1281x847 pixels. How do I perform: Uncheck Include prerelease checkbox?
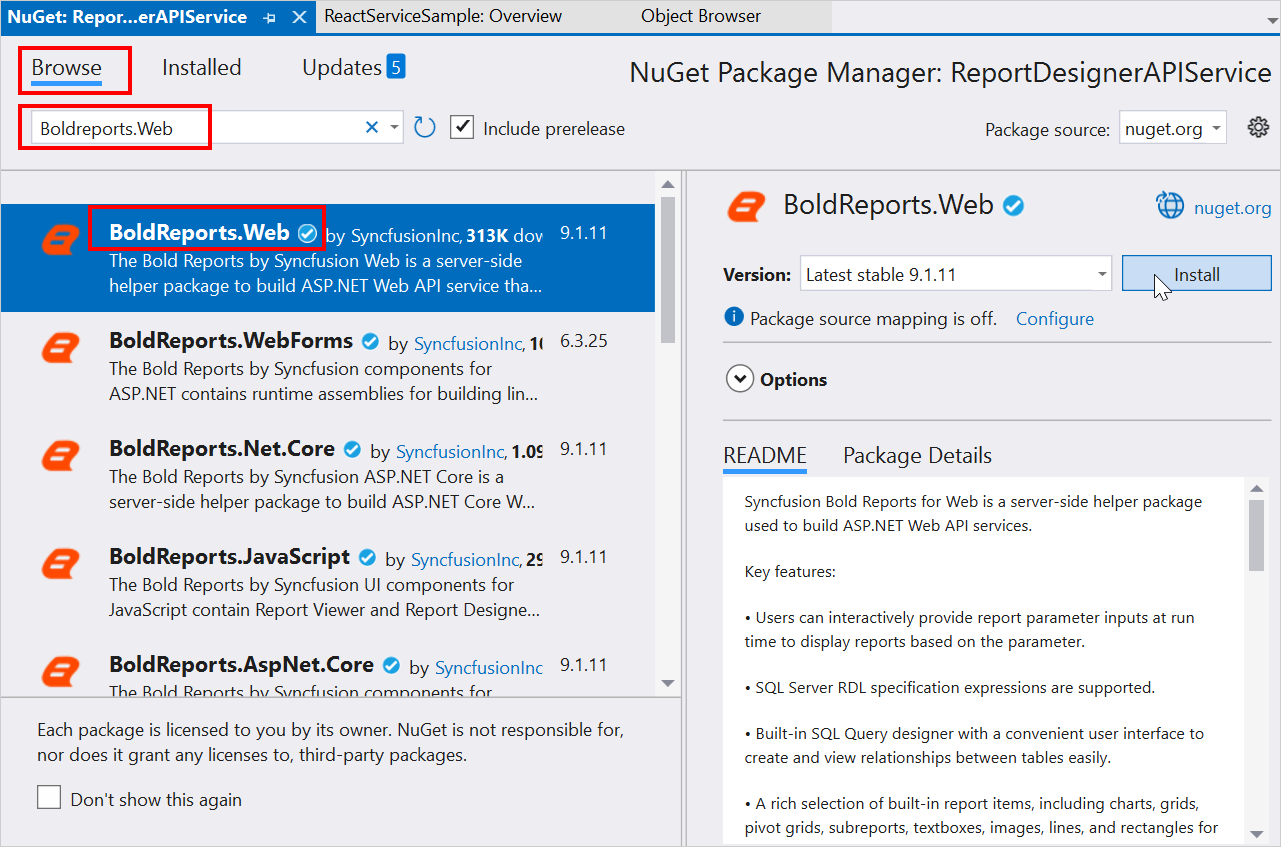[462, 128]
